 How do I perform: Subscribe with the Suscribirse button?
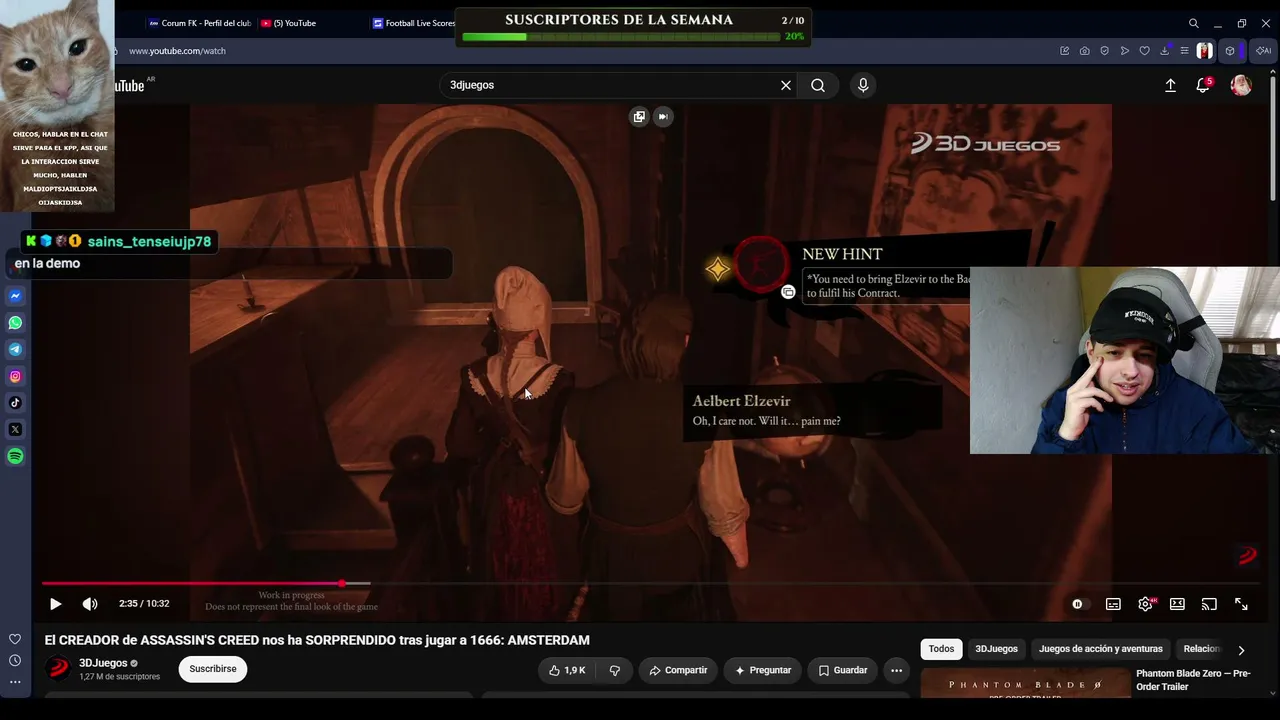[x=213, y=669]
